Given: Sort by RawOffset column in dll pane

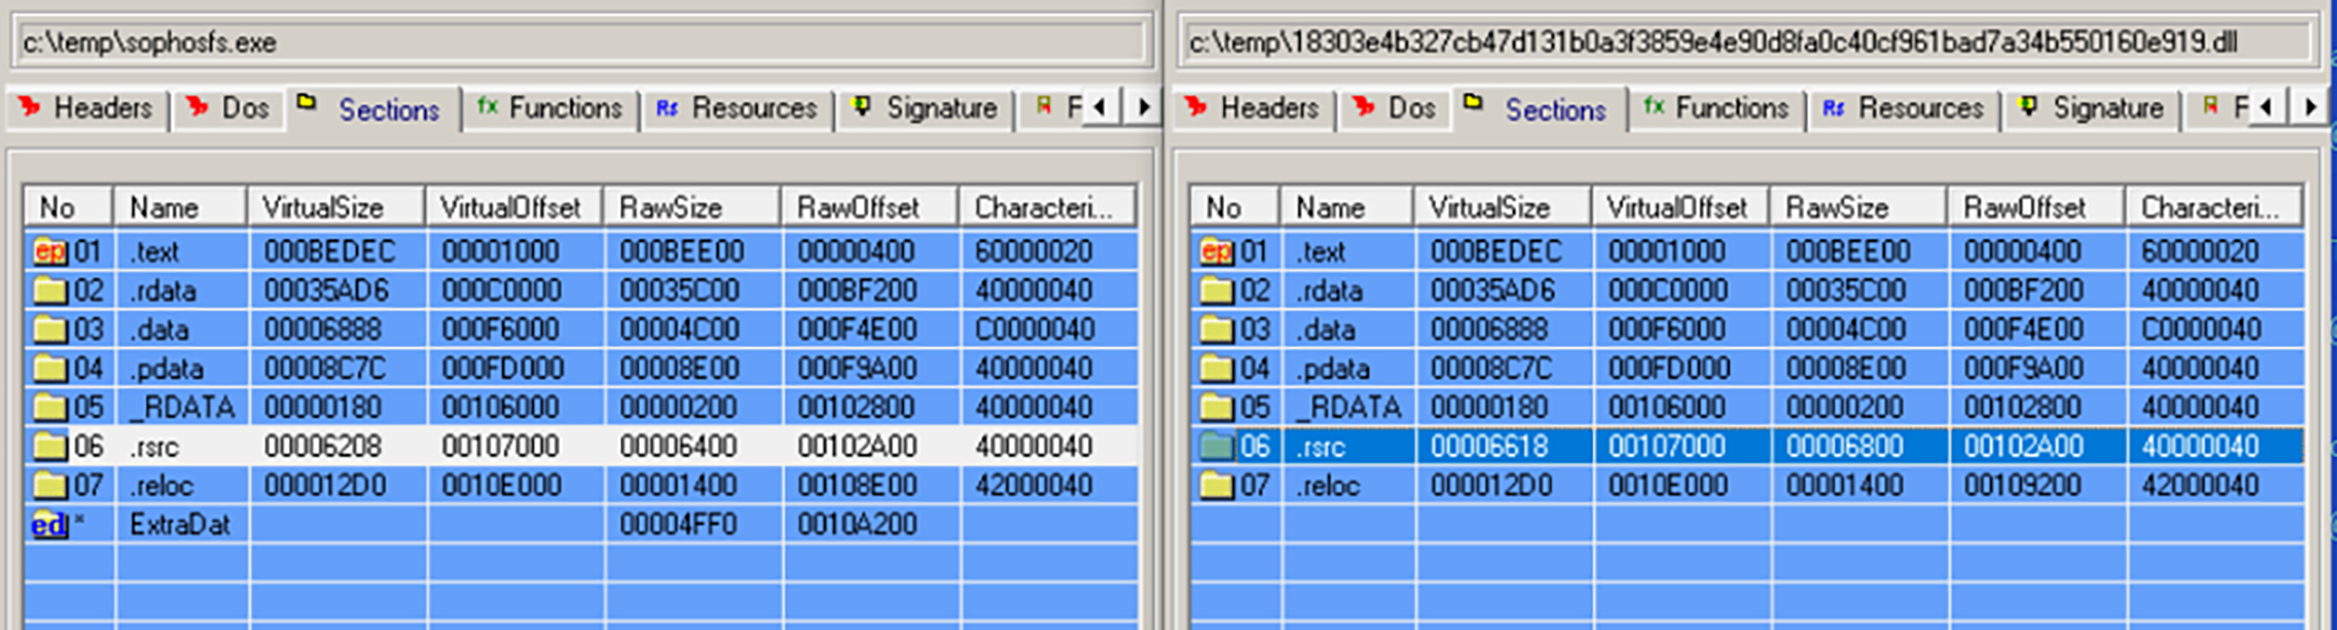Looking at the screenshot, I should pos(2037,207).
